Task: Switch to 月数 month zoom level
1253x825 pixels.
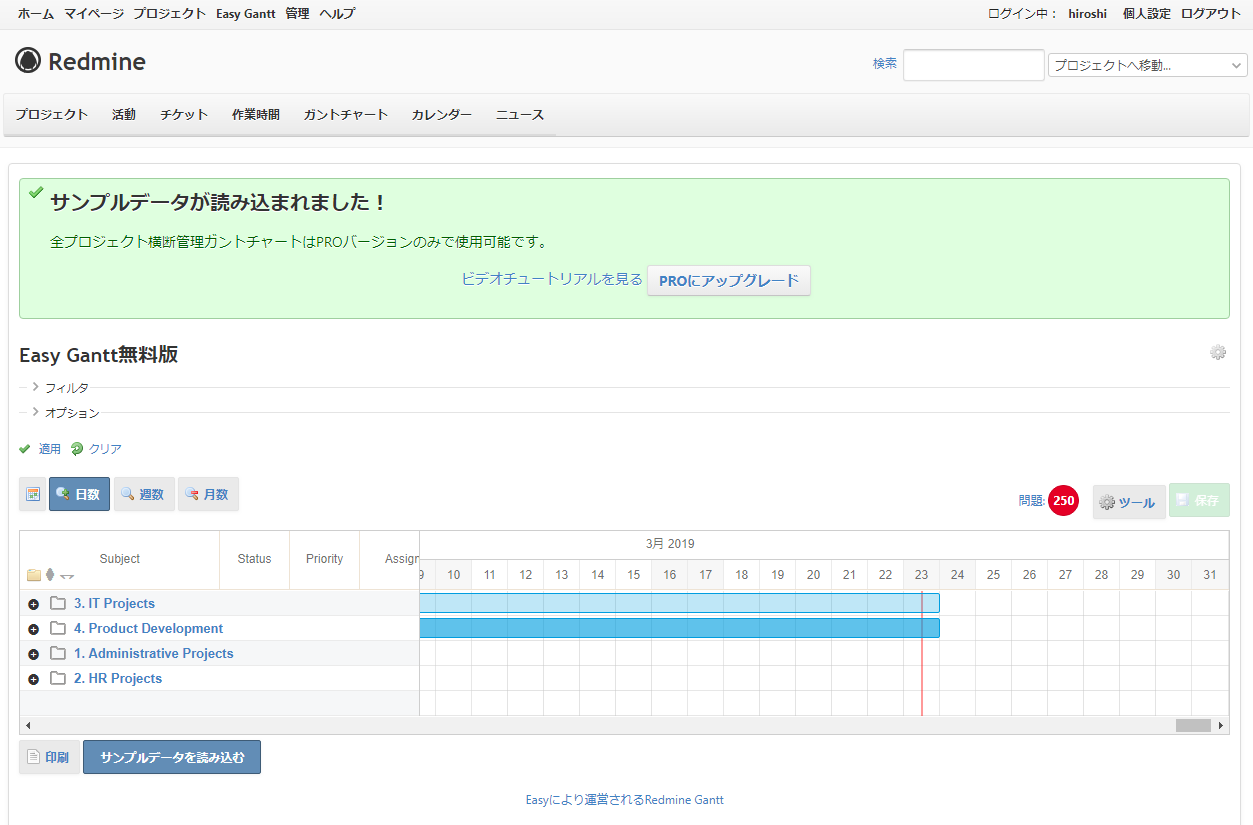Action: (x=208, y=493)
